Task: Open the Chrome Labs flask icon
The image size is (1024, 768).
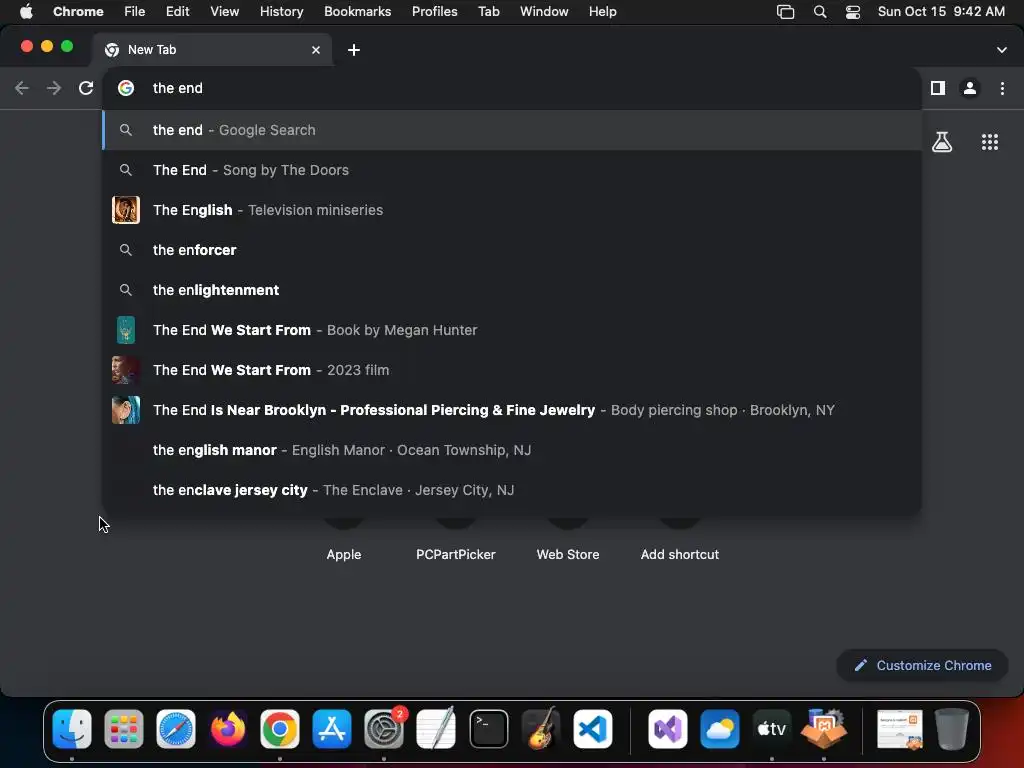Action: click(942, 142)
